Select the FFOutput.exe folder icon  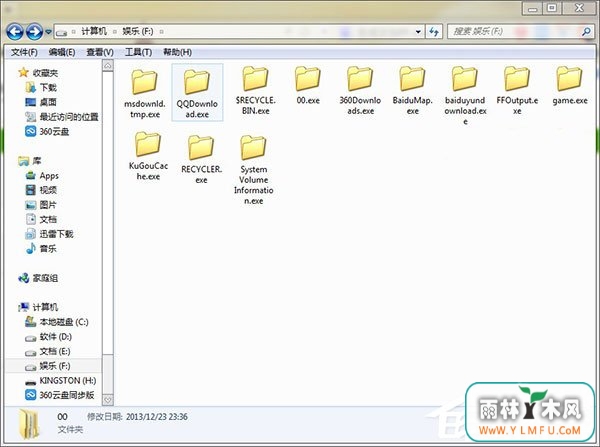pyautogui.click(x=517, y=79)
